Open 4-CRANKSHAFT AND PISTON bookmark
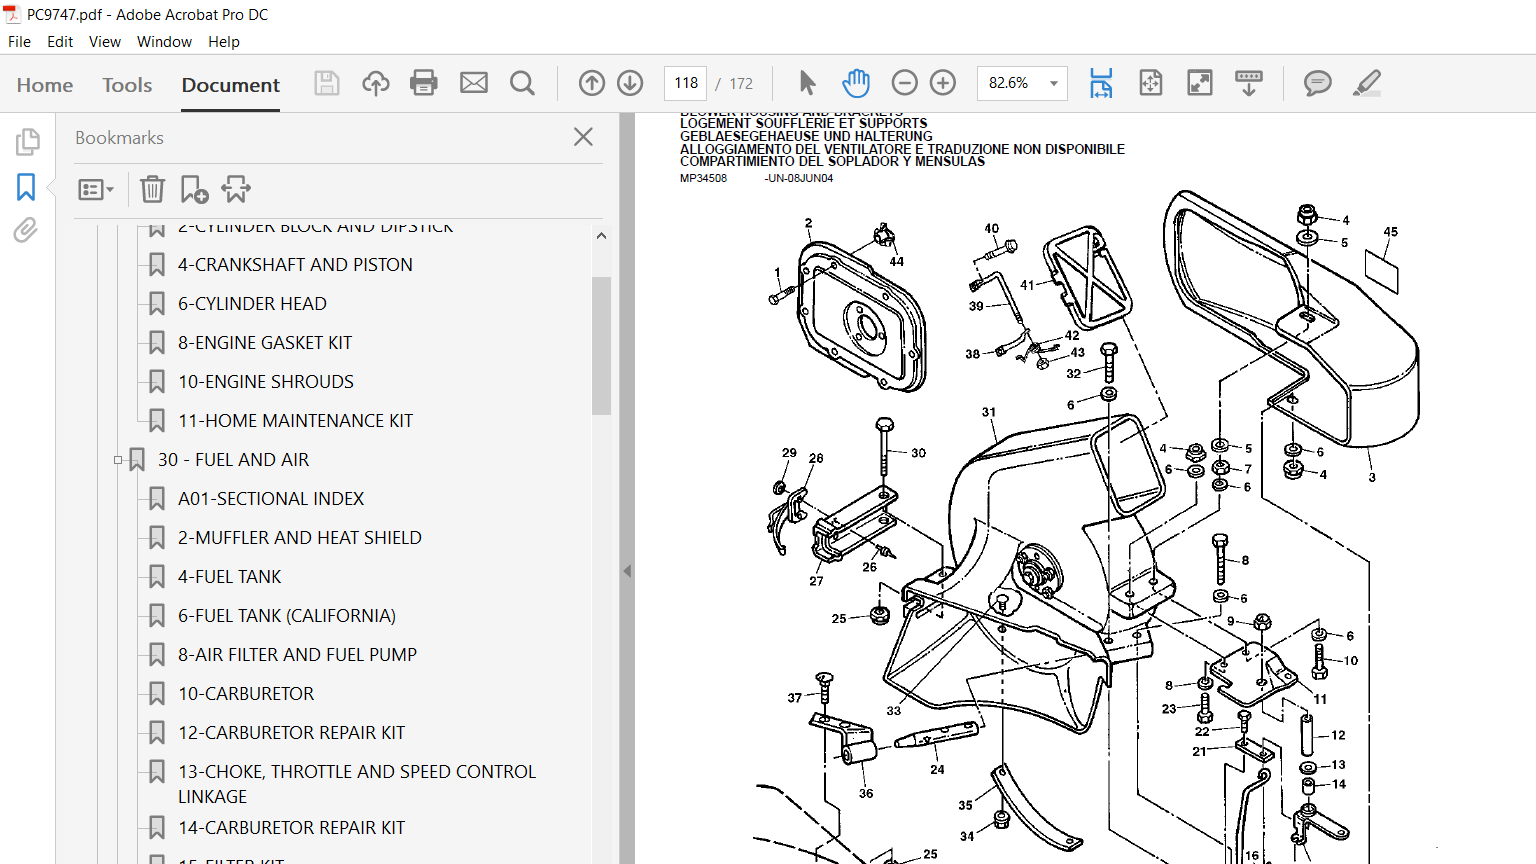The height and width of the screenshot is (864, 1536). [295, 265]
